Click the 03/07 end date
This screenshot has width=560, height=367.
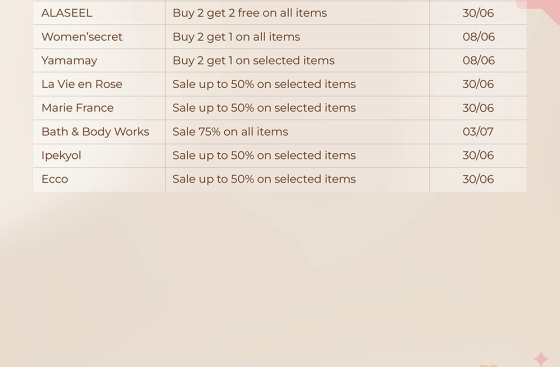pos(478,132)
